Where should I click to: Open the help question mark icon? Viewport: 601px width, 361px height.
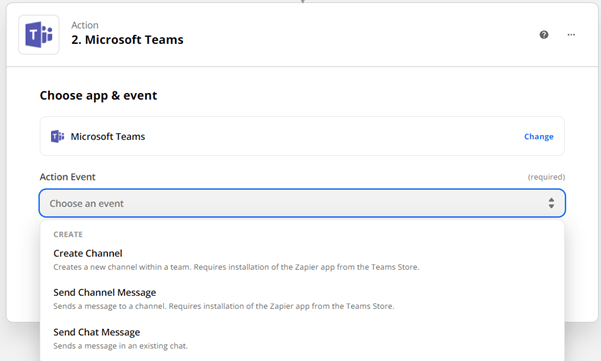pyautogui.click(x=544, y=35)
